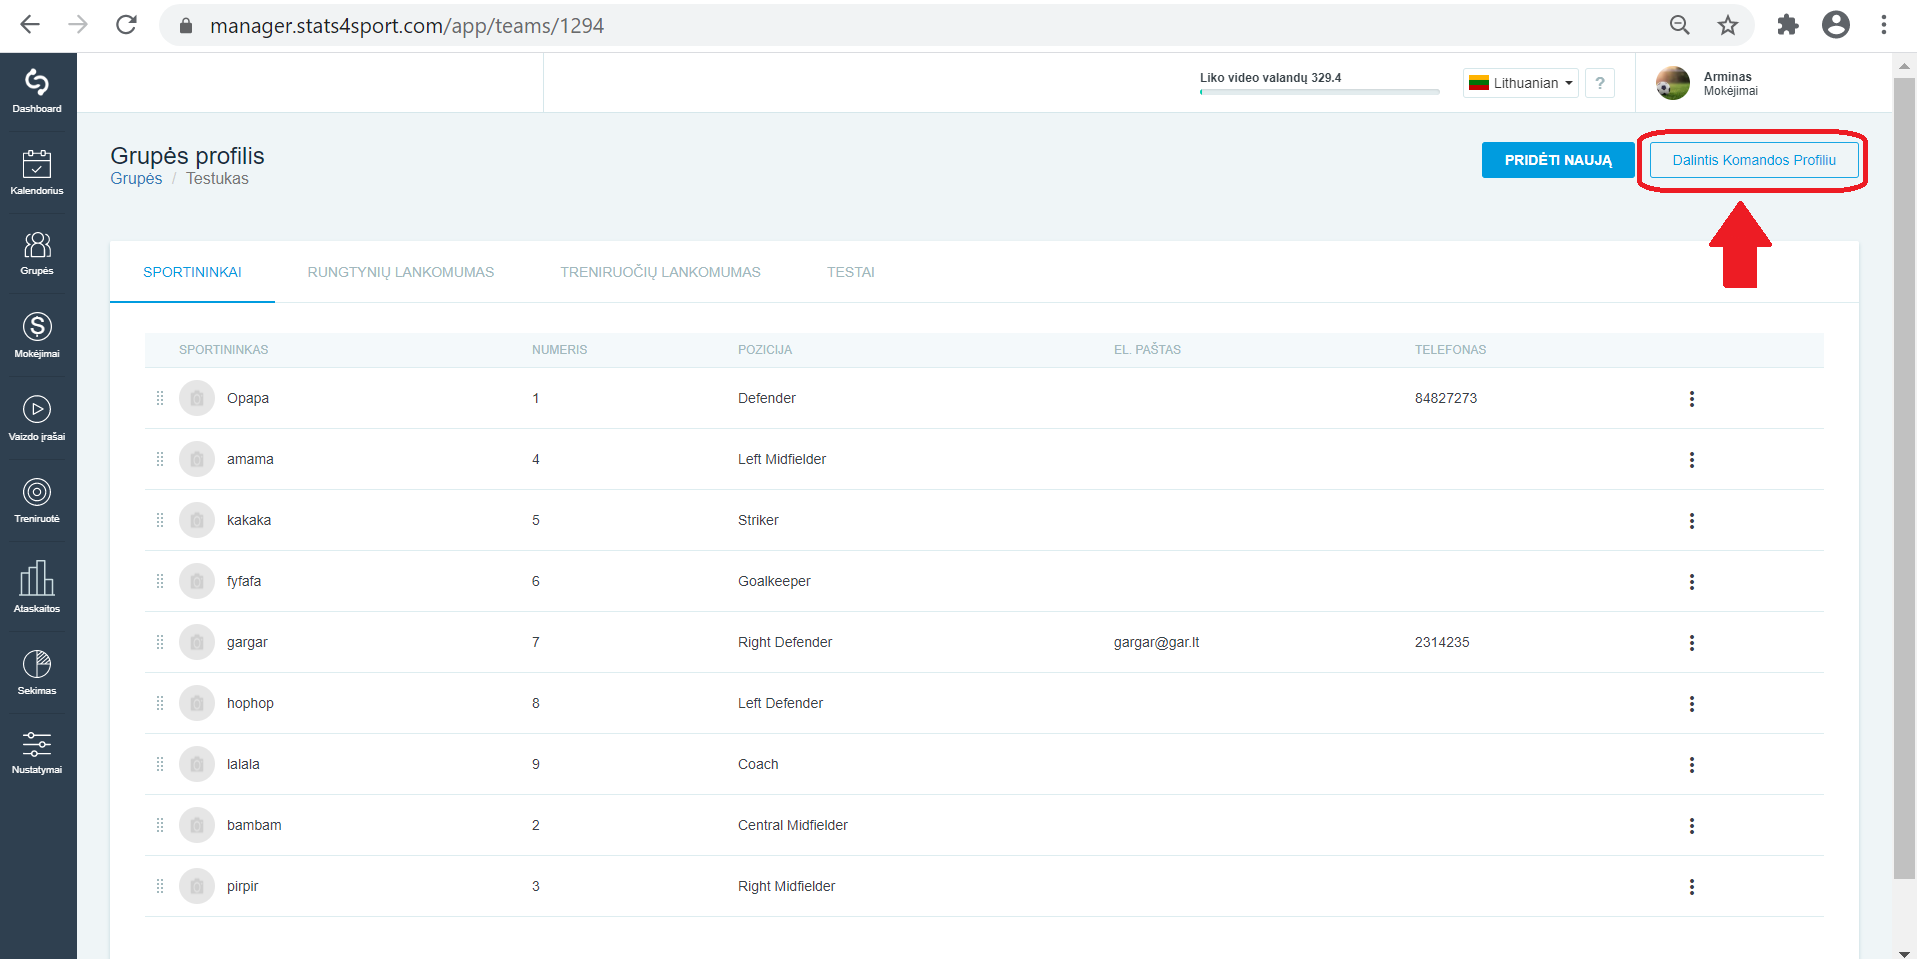Click the drag handle for fyfafa
Image resolution: width=1917 pixels, height=959 pixels.
tap(160, 581)
